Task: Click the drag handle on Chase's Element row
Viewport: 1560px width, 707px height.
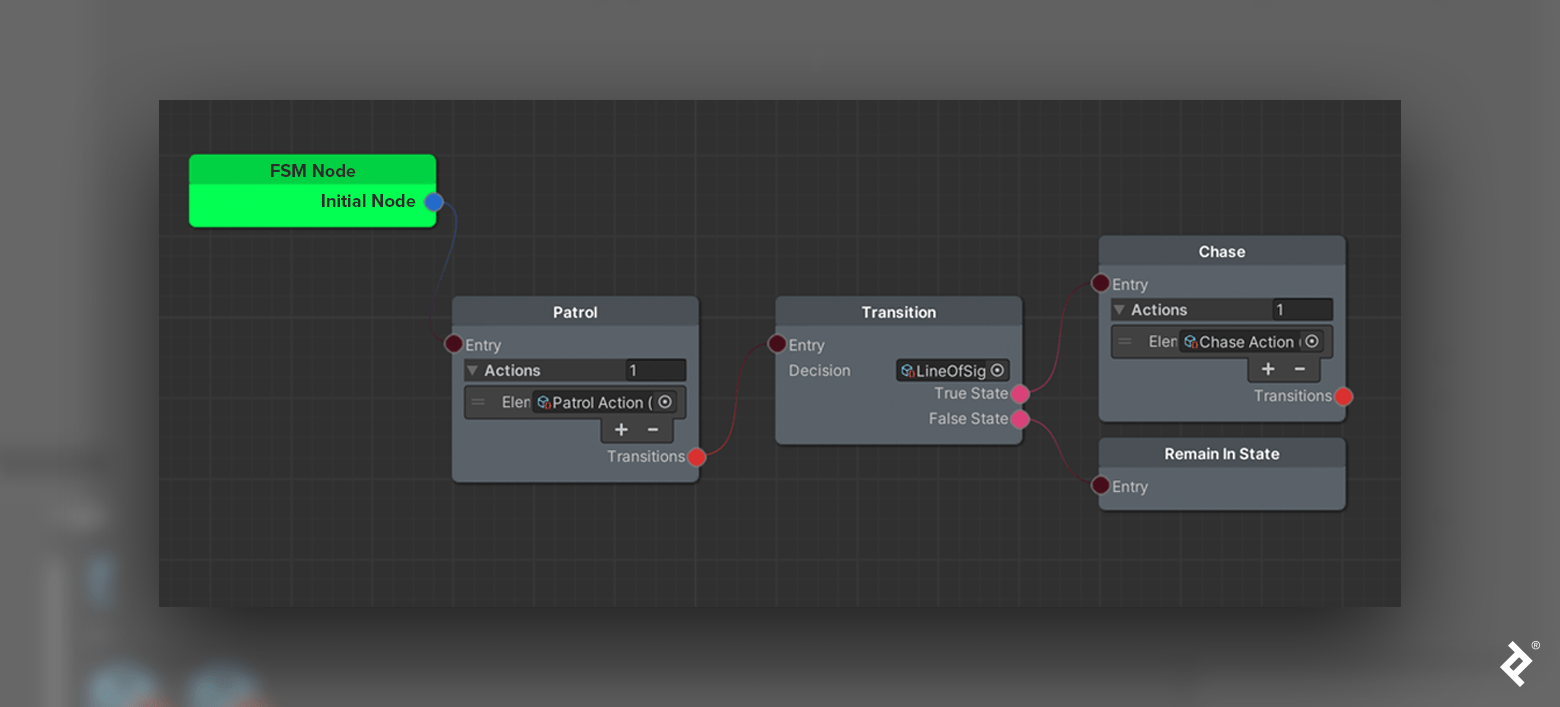Action: click(x=1124, y=342)
